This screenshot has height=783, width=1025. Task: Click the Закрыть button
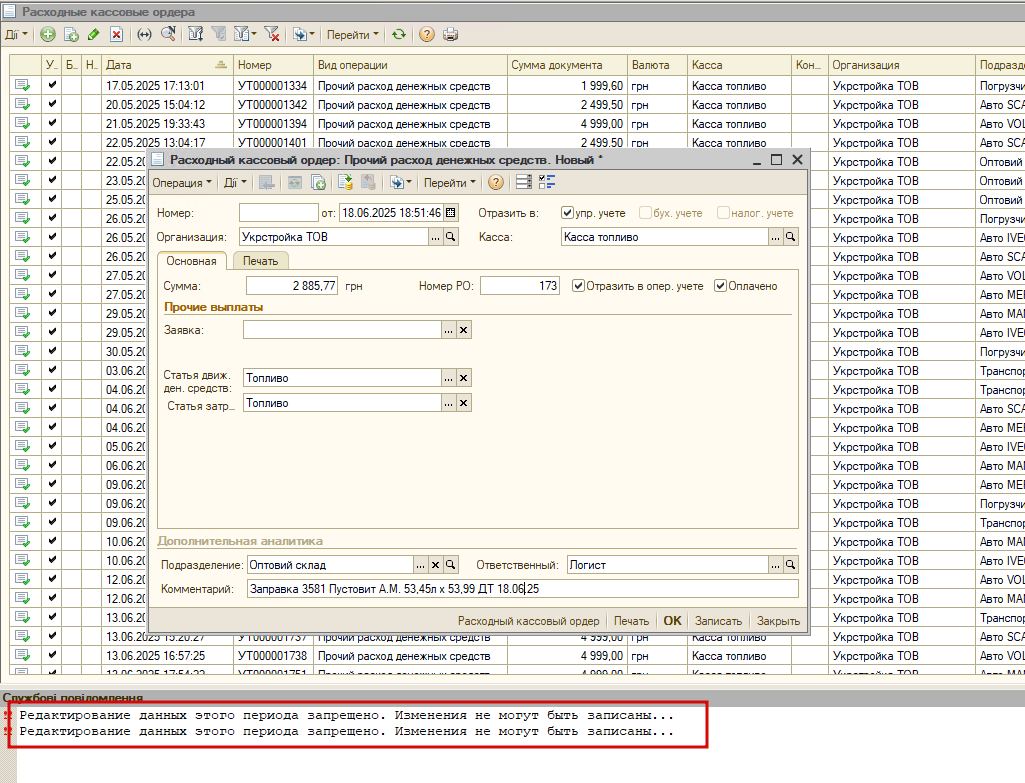point(778,621)
